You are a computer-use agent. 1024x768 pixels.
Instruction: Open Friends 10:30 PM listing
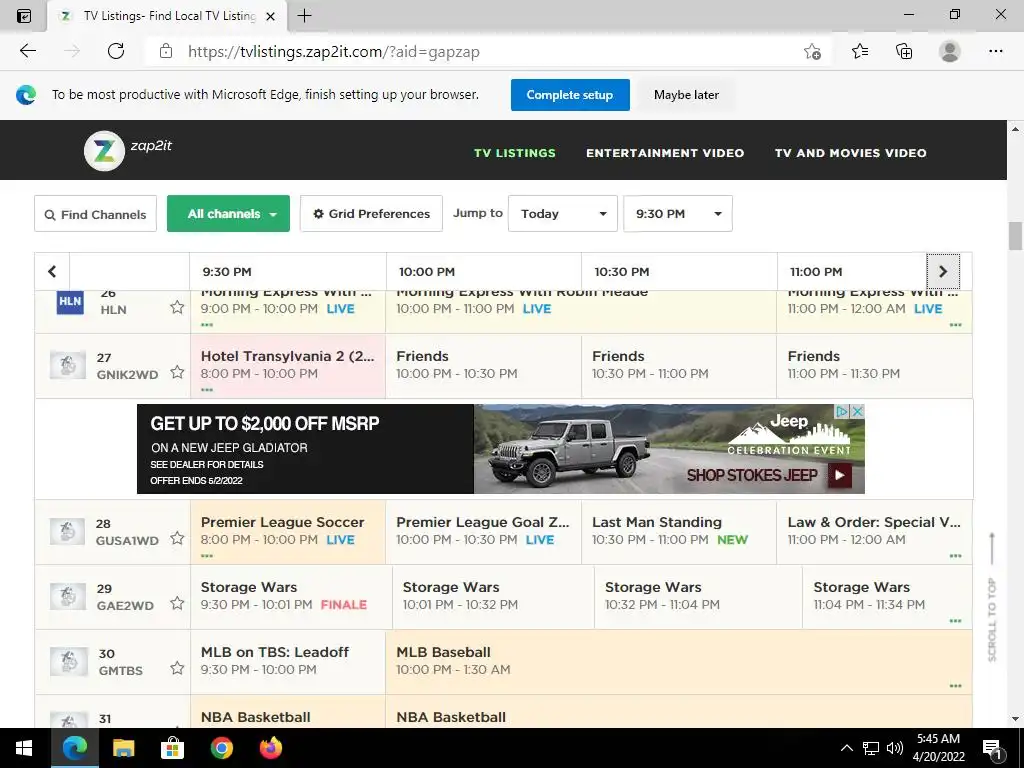click(679, 365)
